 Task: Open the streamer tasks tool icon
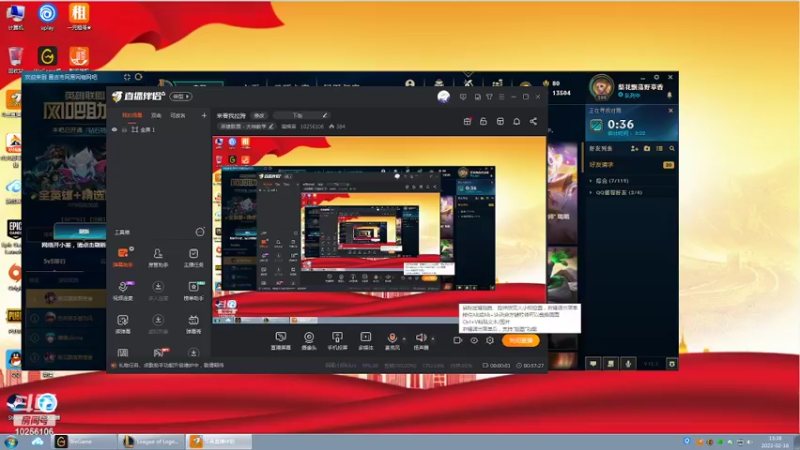click(x=193, y=257)
